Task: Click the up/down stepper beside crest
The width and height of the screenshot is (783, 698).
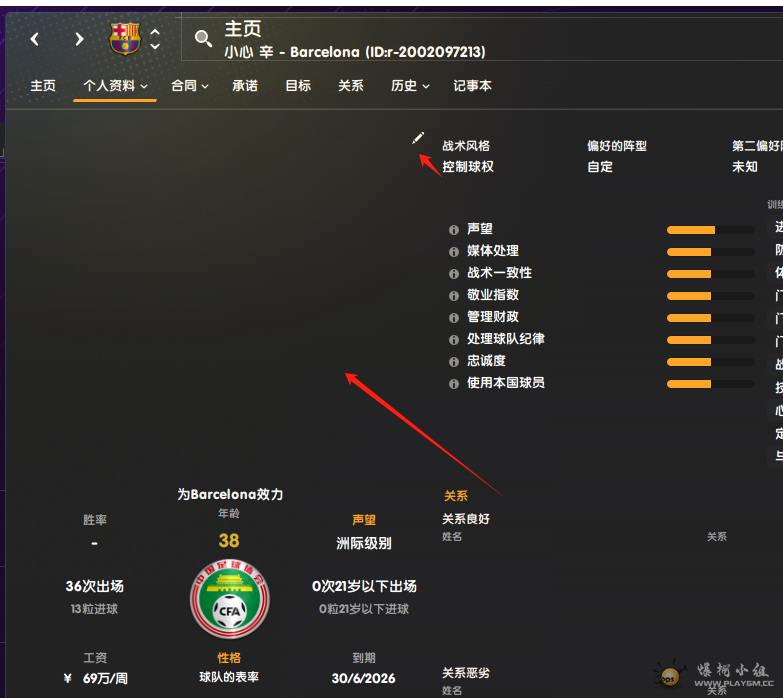Action: click(x=155, y=39)
